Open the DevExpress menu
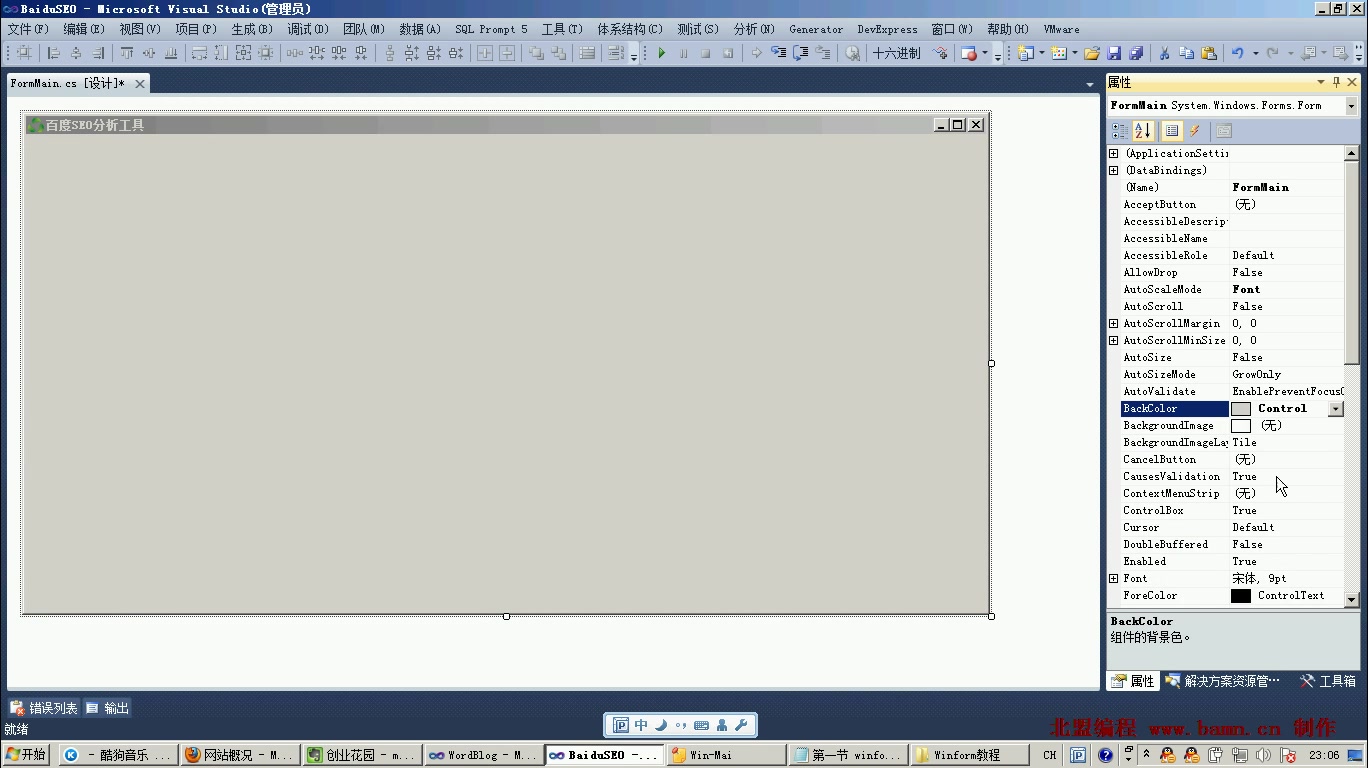 click(x=887, y=29)
